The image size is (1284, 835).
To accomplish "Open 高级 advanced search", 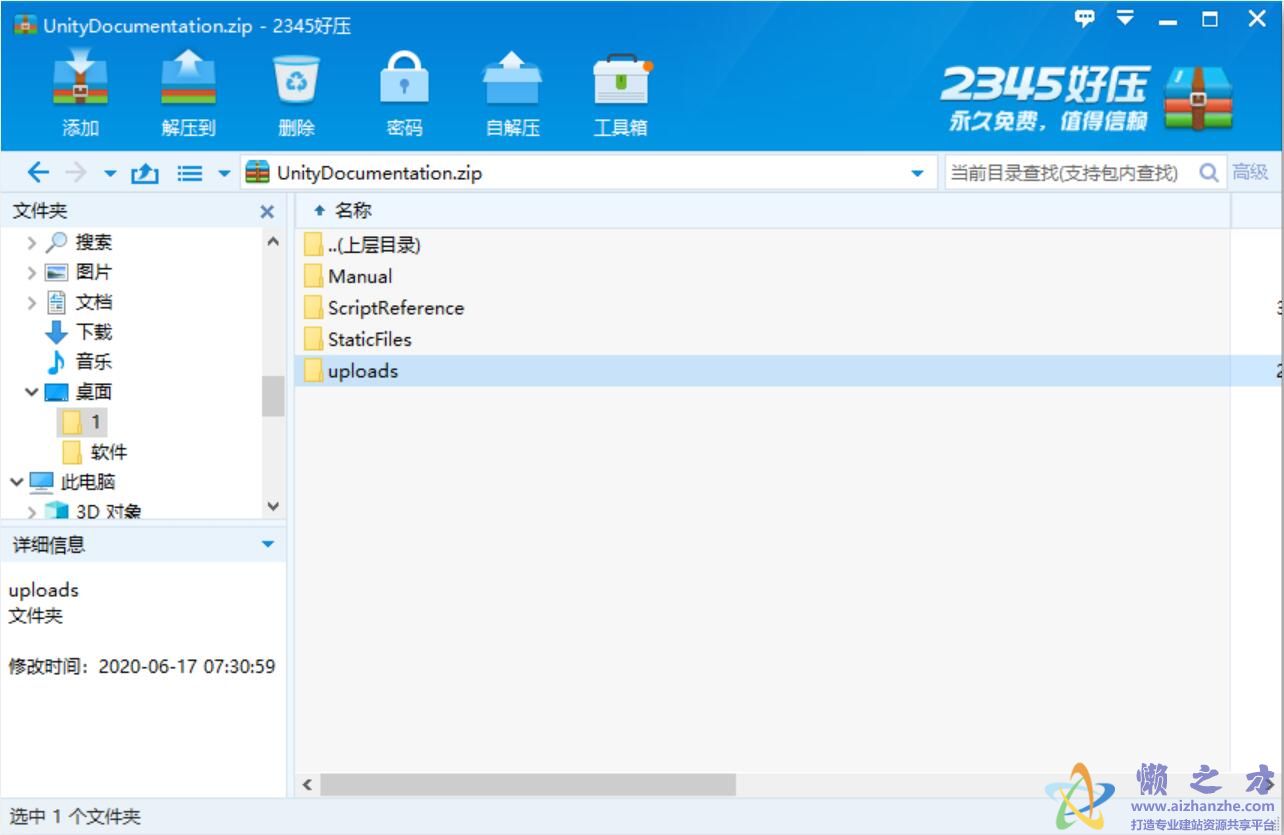I will coord(1250,172).
